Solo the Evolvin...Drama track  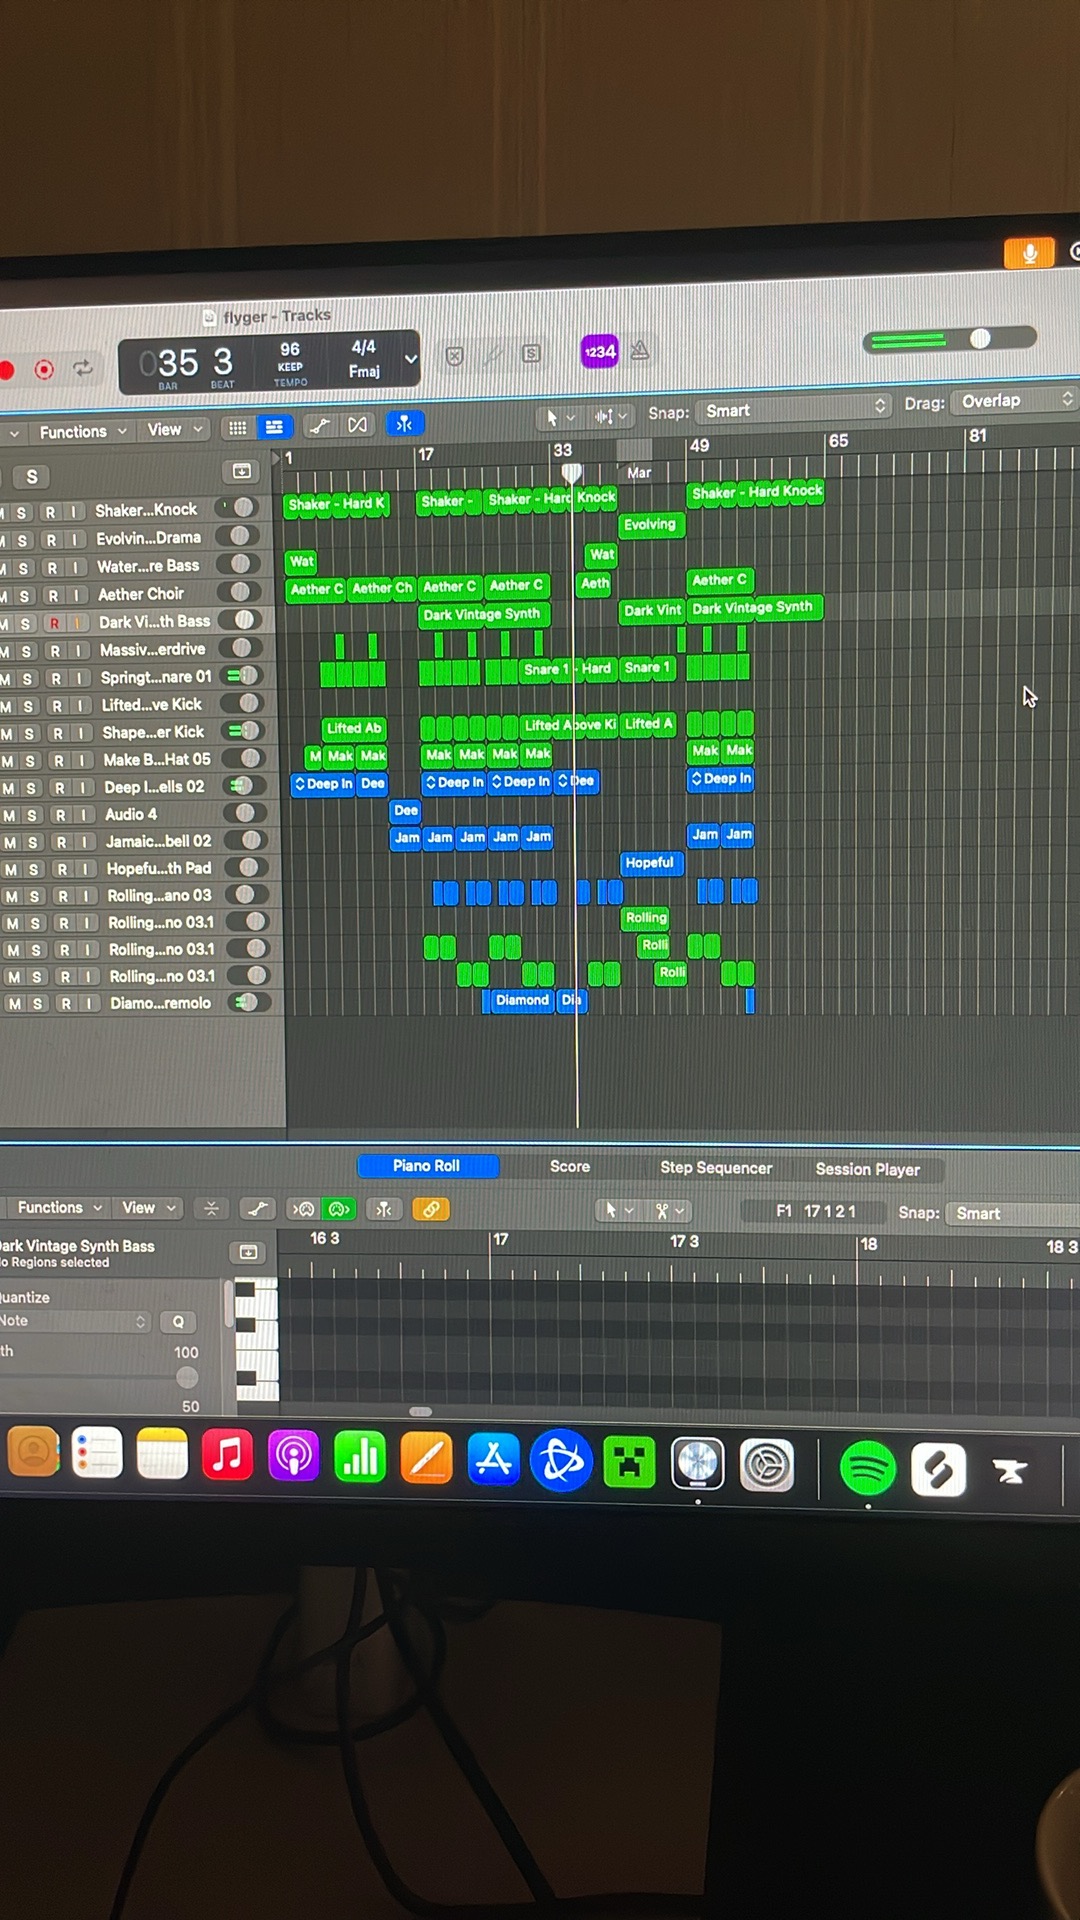(x=23, y=540)
